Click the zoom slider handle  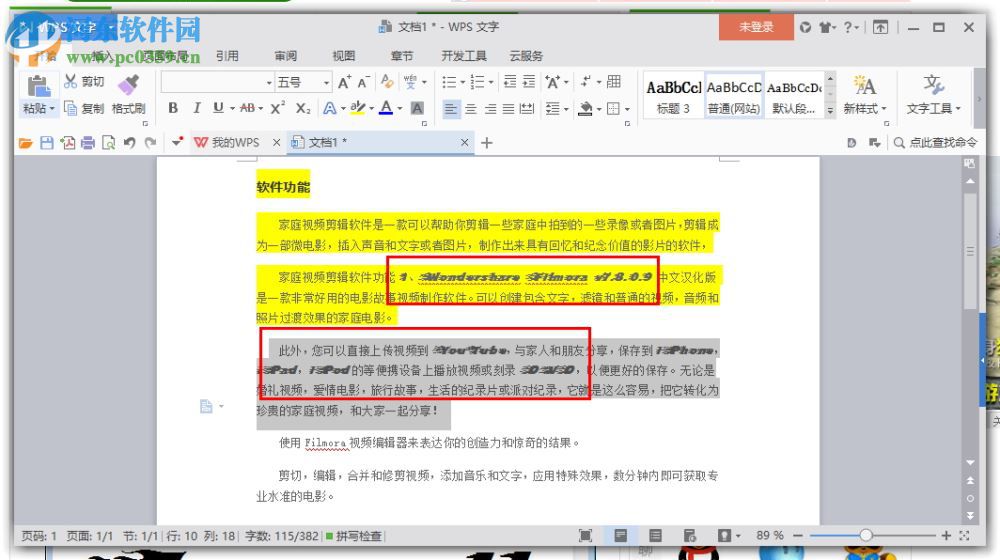(x=865, y=536)
